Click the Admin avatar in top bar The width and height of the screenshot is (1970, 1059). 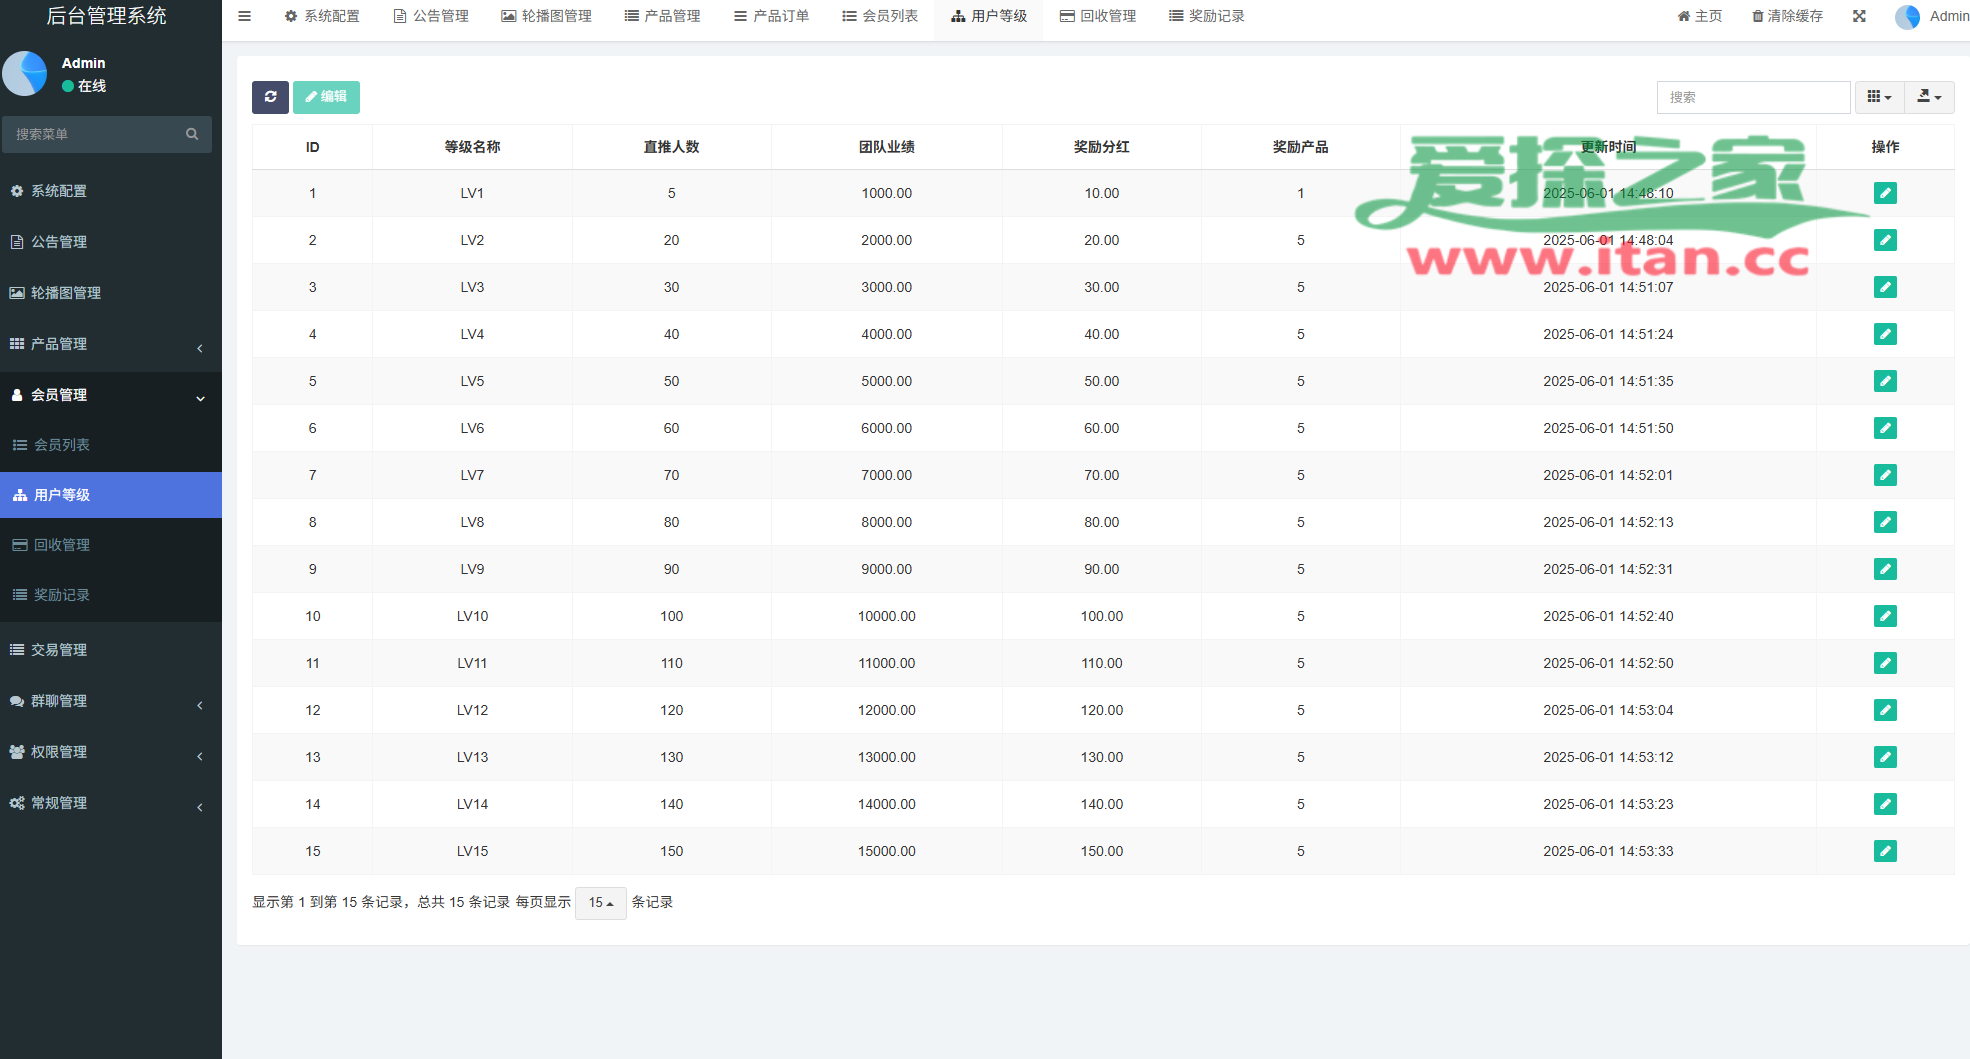point(1907,17)
